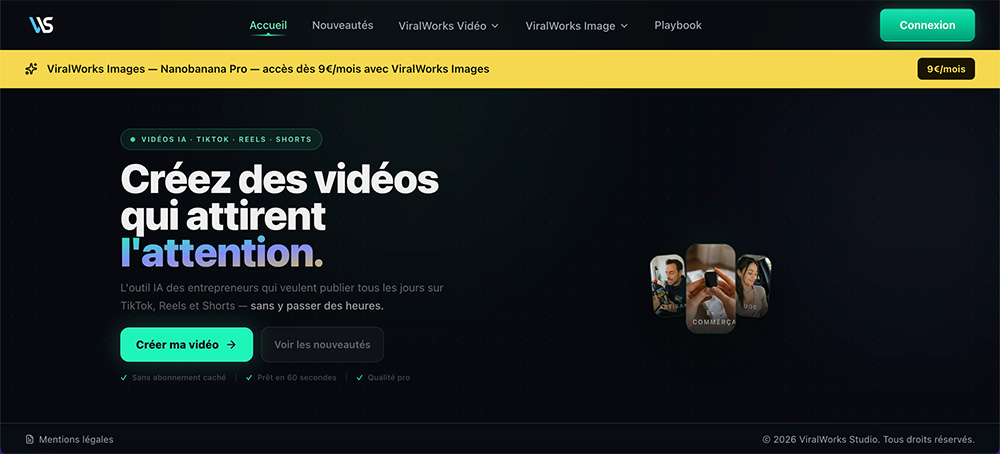Select the E-commerçant center video thumbnail
The height and width of the screenshot is (454, 1000).
(710, 288)
